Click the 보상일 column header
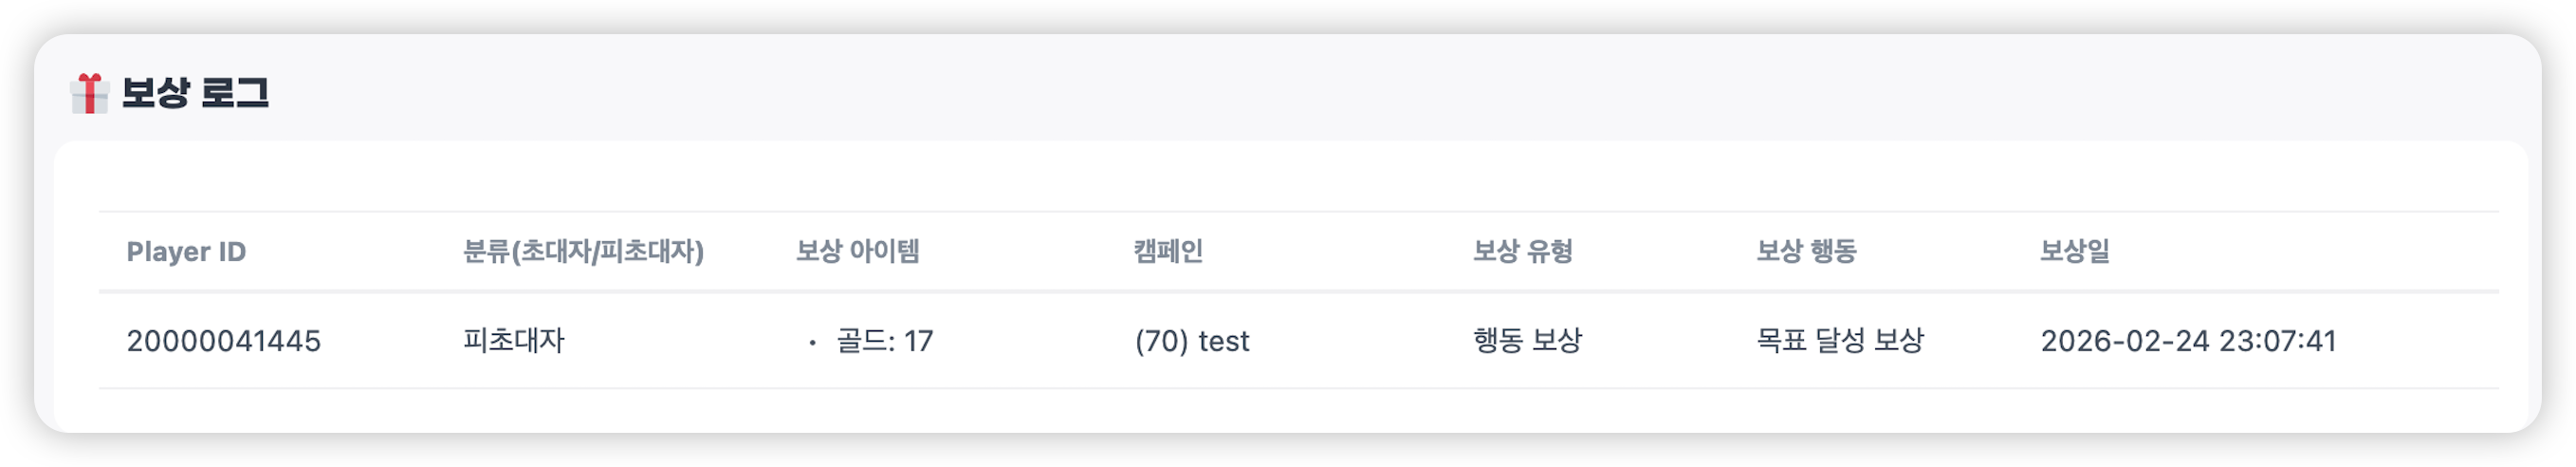The image size is (2576, 467). pos(2074,251)
